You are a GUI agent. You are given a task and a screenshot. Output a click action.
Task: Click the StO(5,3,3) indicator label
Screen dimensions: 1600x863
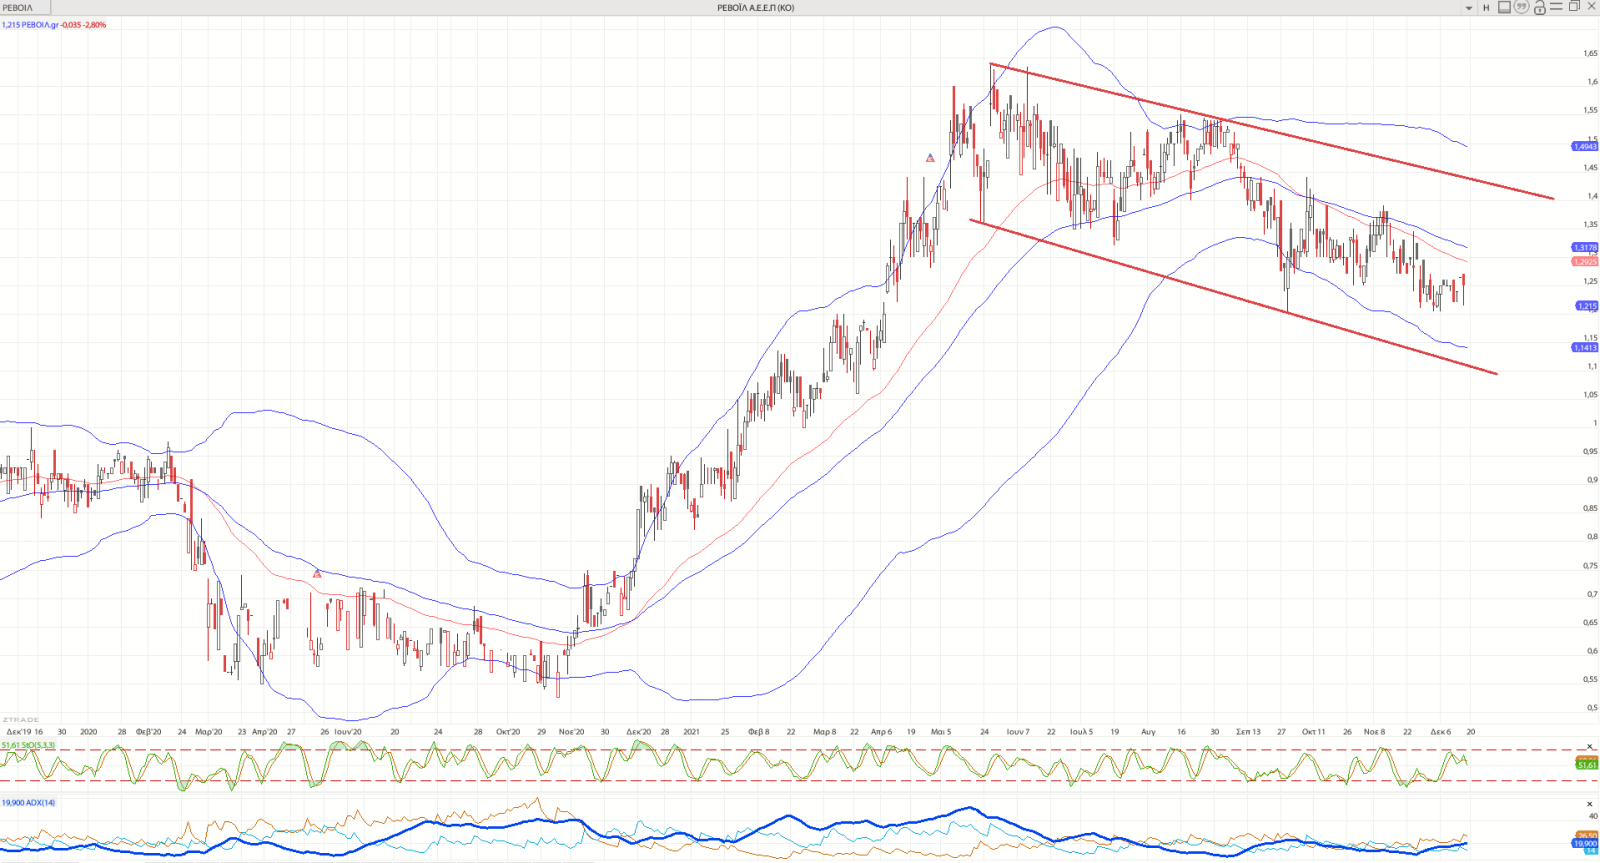click(x=29, y=745)
